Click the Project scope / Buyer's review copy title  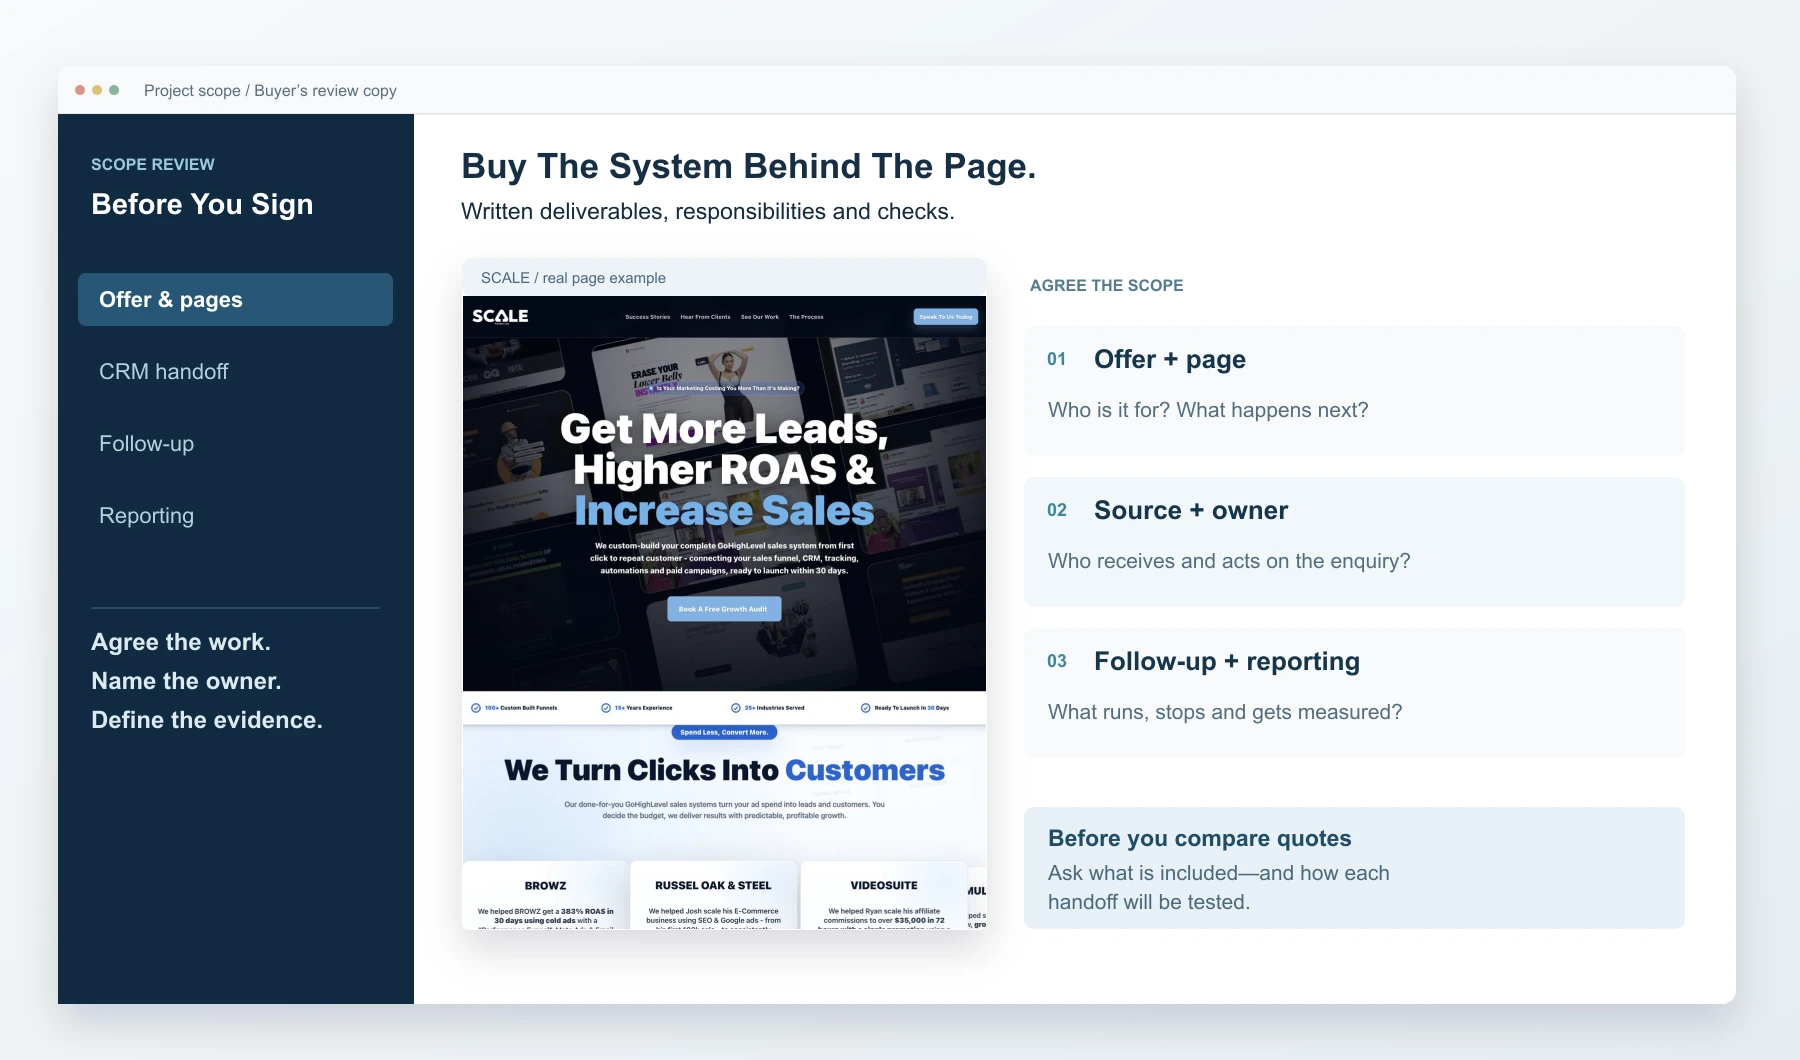coord(270,91)
